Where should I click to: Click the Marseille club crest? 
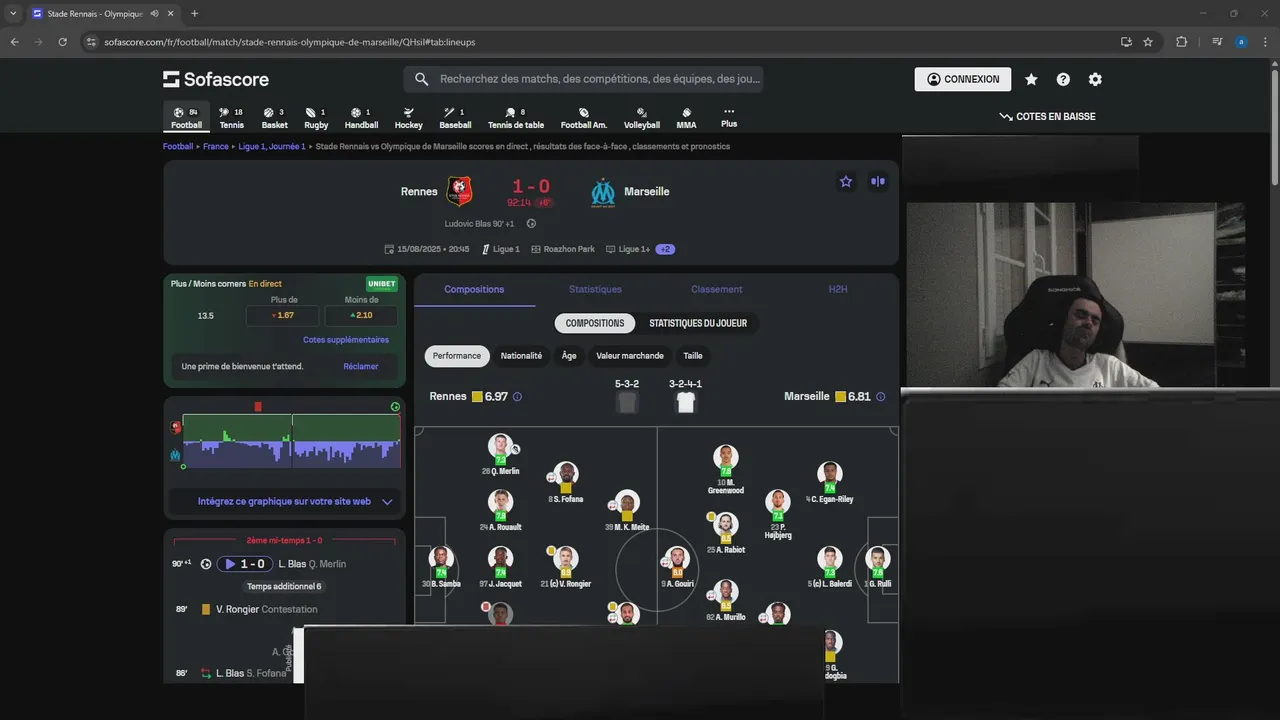602,191
